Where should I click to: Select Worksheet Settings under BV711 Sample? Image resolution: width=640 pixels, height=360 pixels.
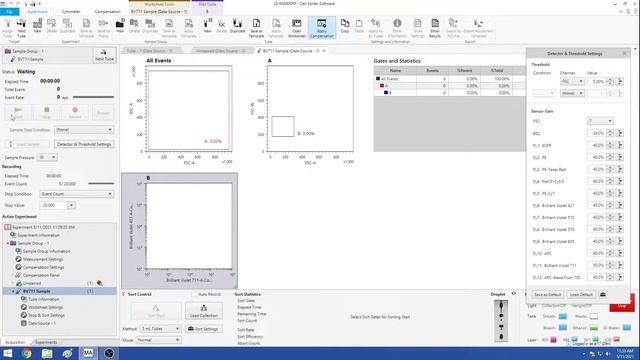[x=45, y=307]
